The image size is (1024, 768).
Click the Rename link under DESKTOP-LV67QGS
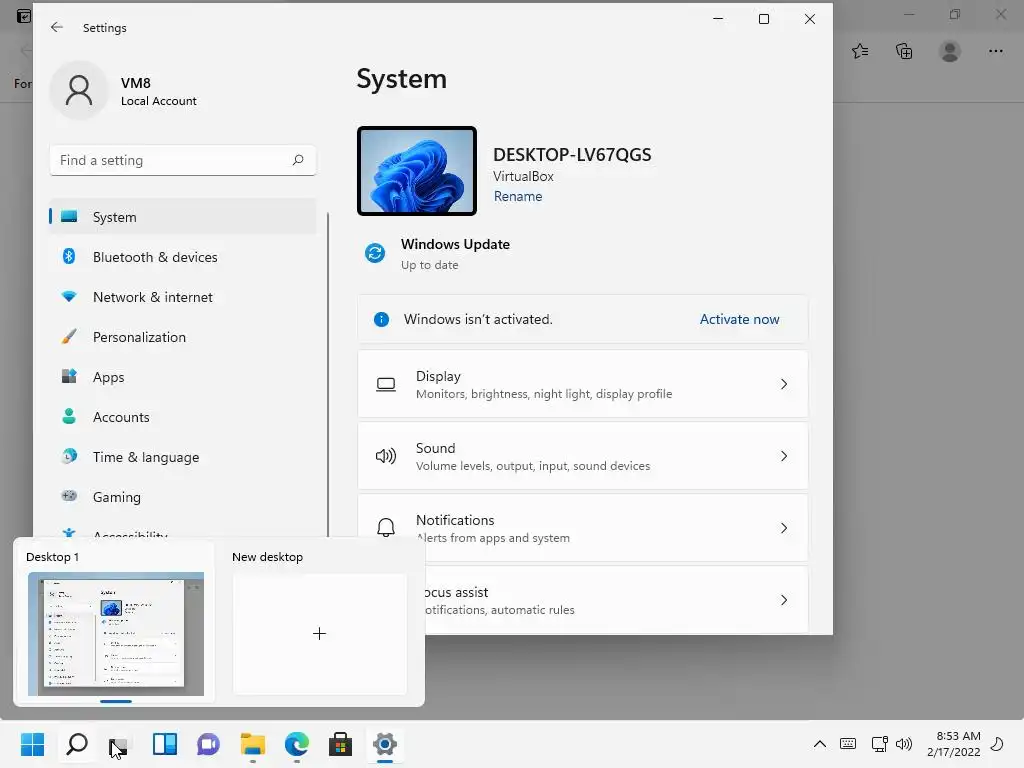pos(518,197)
